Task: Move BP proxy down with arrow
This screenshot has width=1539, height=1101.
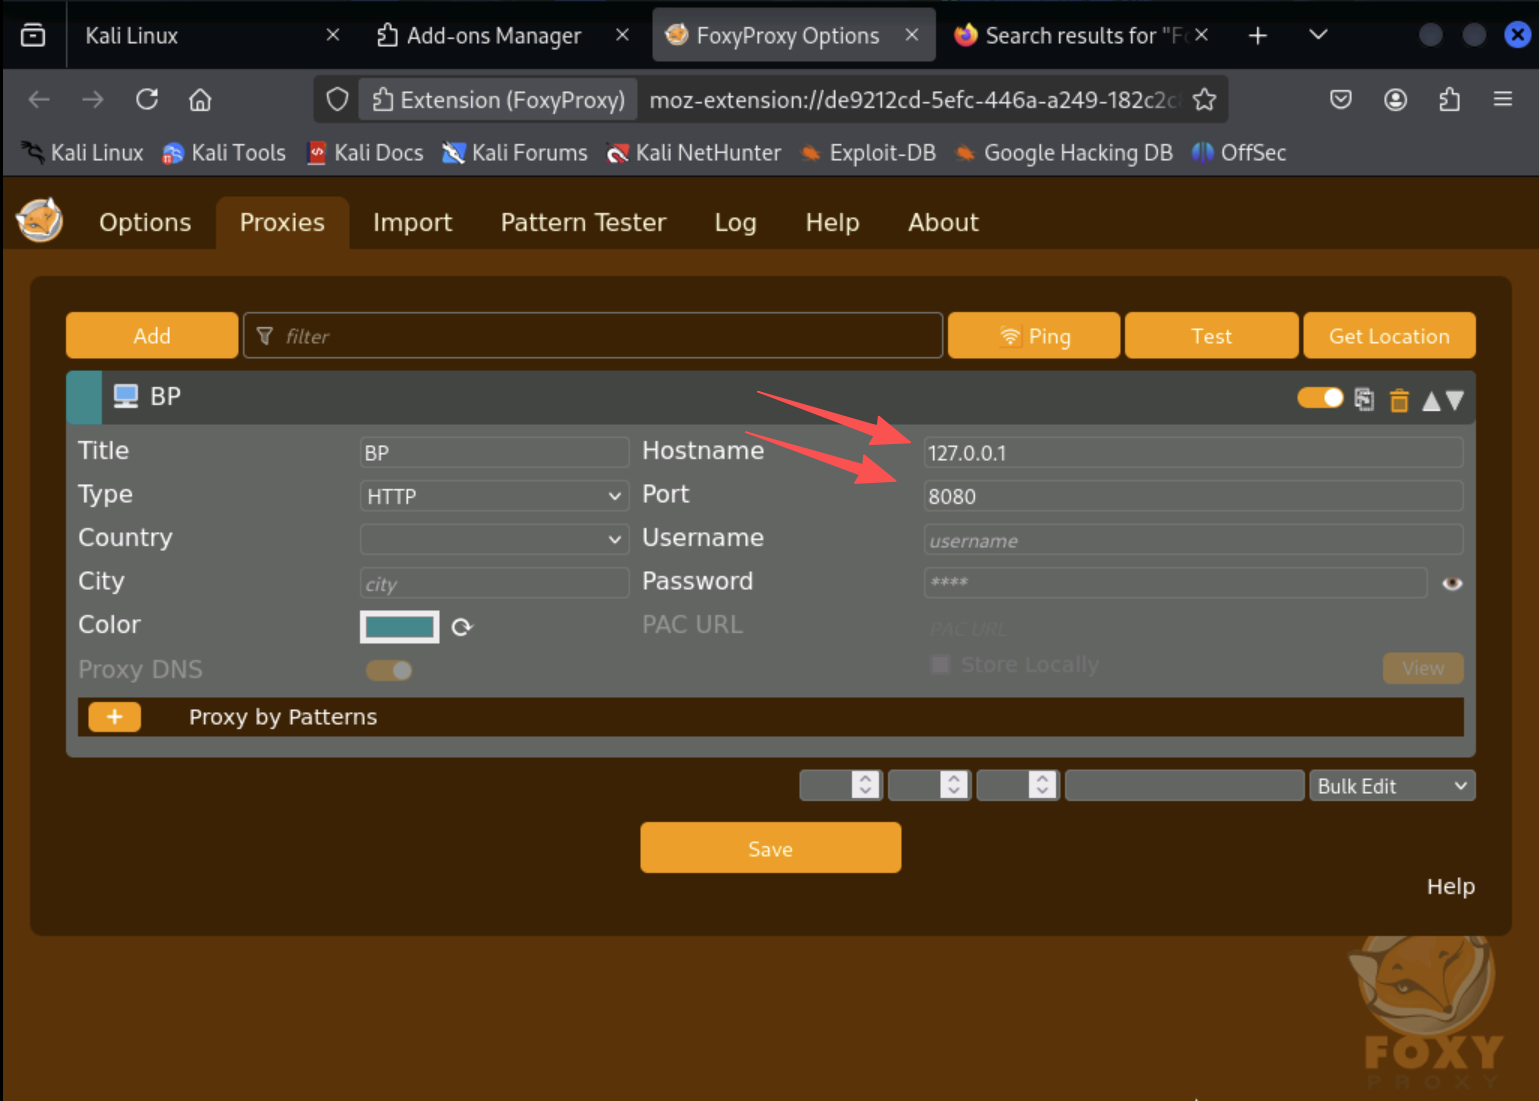Action: pos(1455,400)
